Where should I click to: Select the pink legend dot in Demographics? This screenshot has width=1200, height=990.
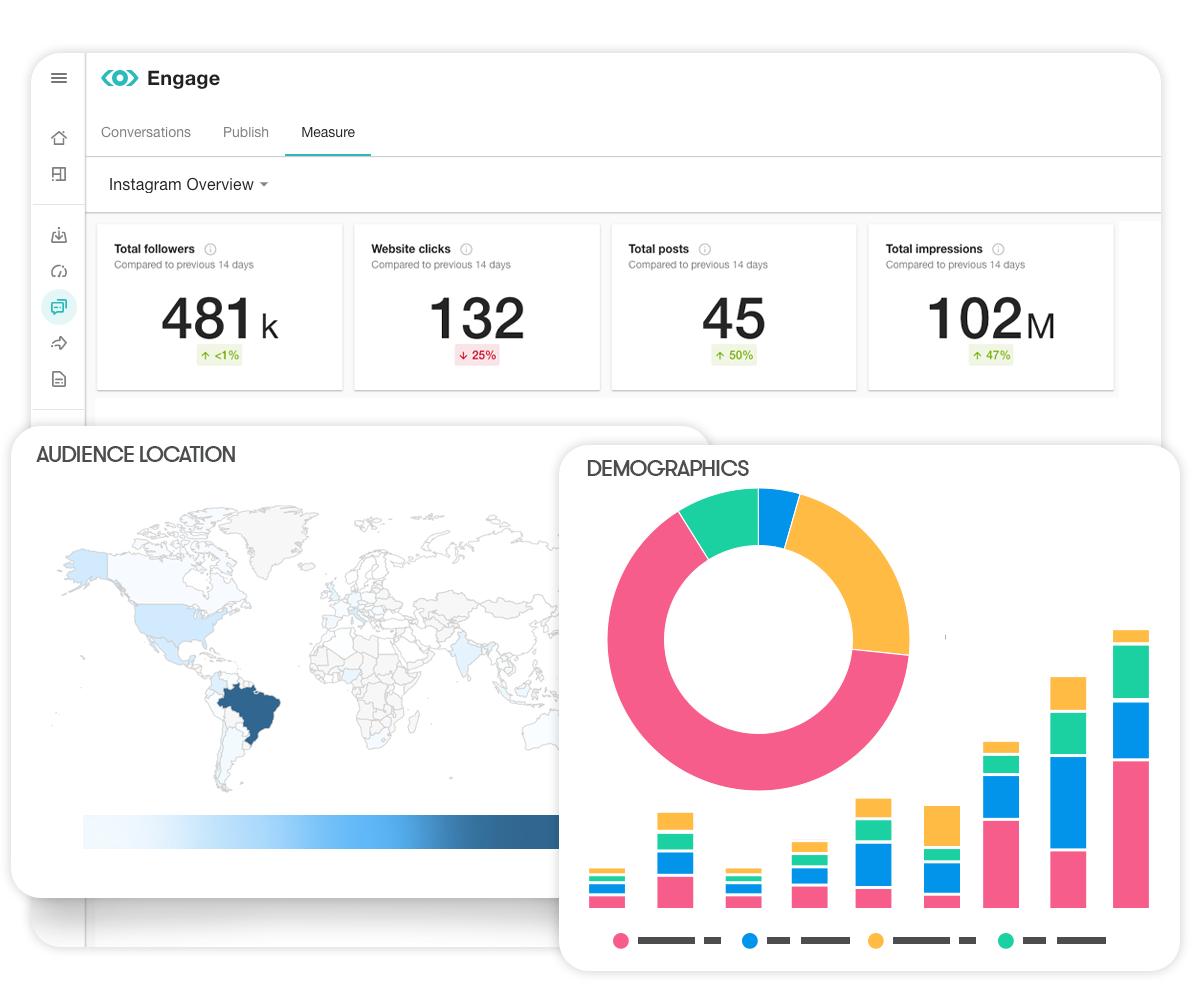pyautogui.click(x=620, y=941)
